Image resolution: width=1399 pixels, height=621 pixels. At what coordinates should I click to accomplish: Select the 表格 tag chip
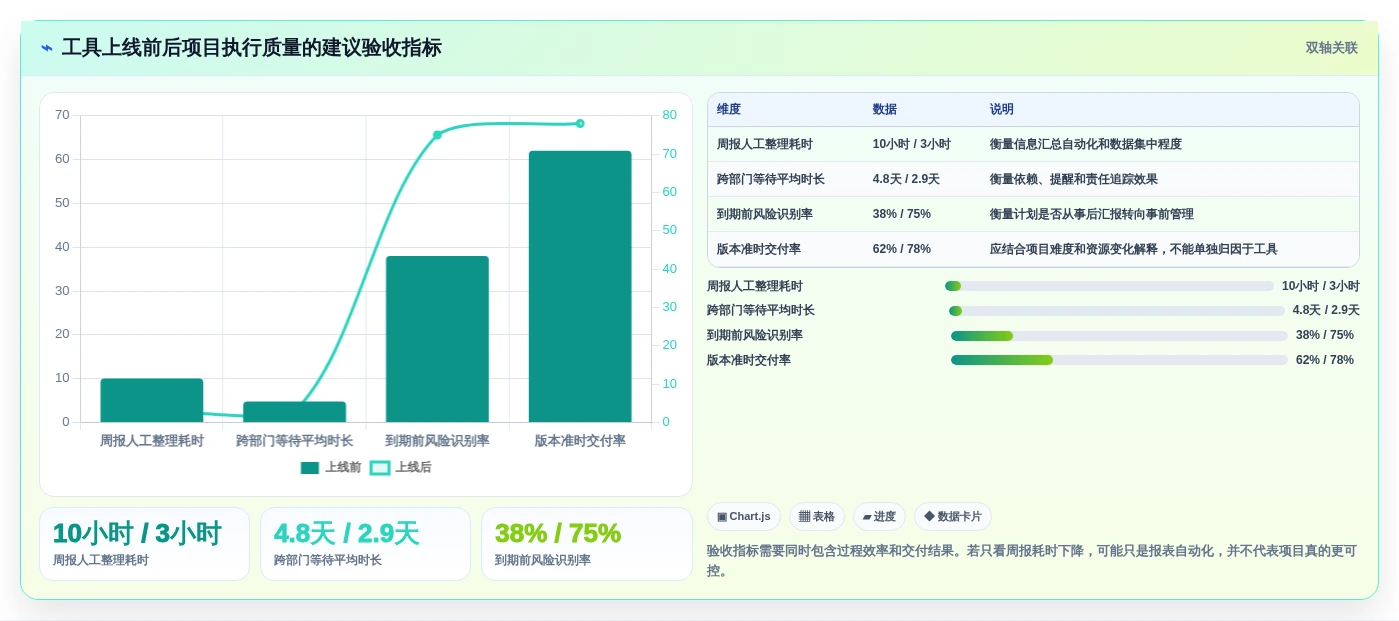point(817,517)
